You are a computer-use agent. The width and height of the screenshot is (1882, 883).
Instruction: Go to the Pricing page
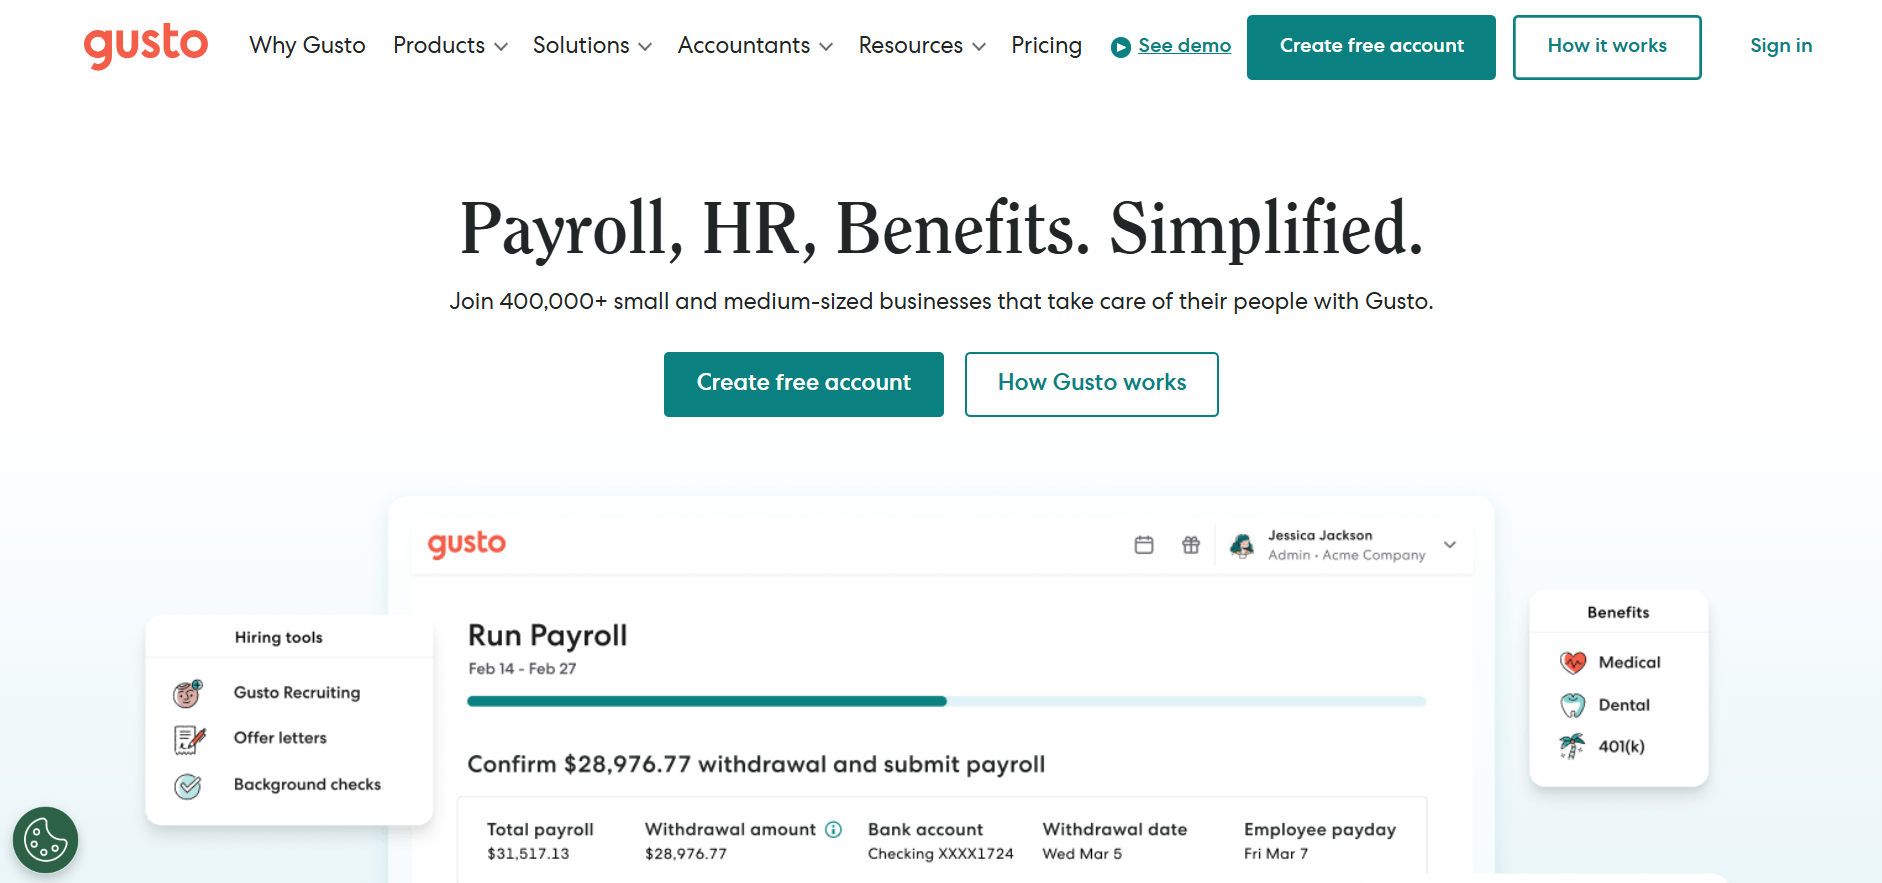pyautogui.click(x=1046, y=46)
